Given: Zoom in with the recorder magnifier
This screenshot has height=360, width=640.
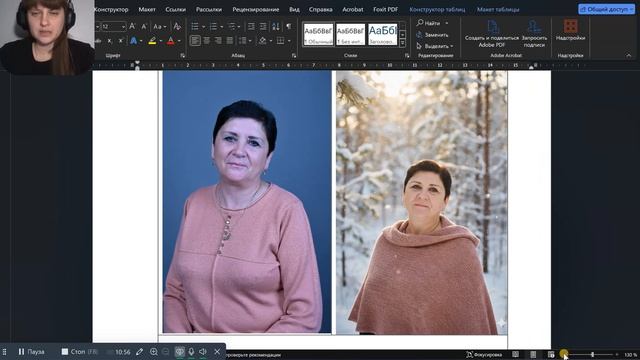Looking at the screenshot, I should coord(153,351).
